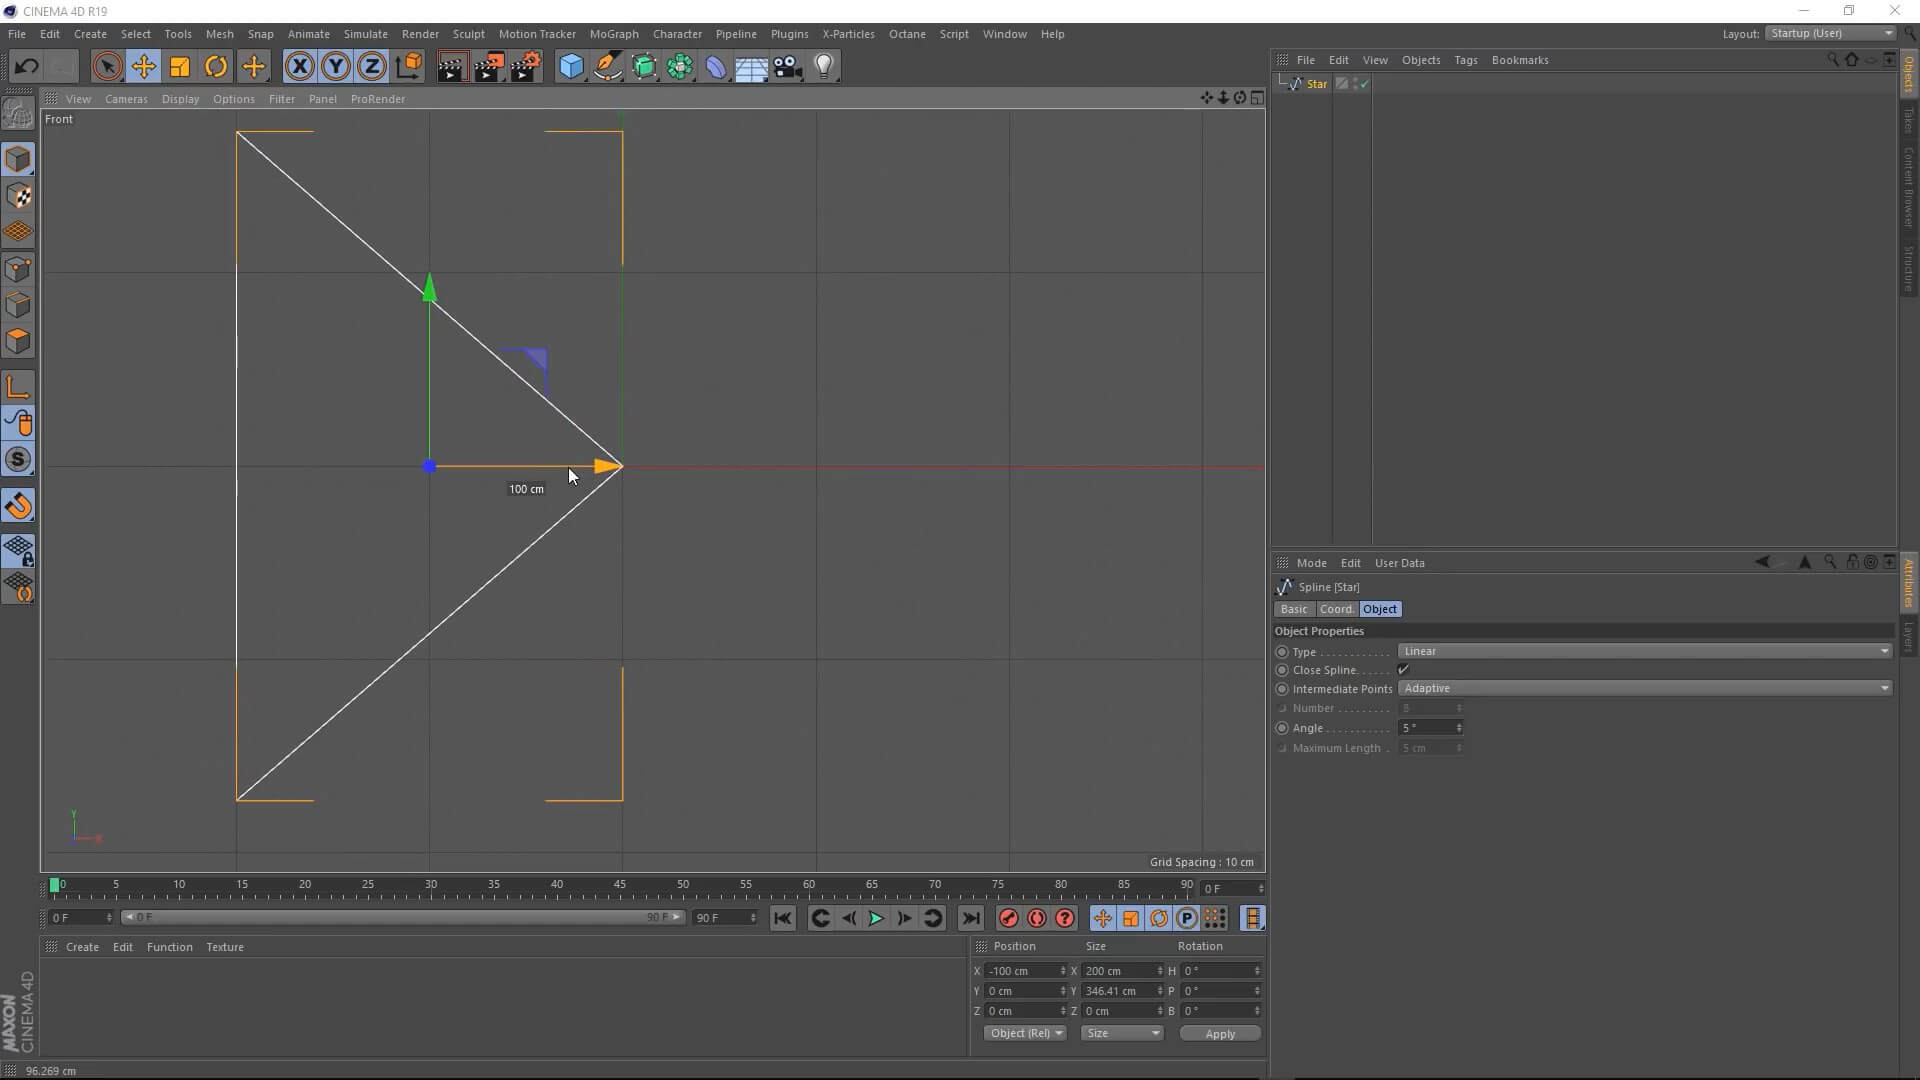Toggle Star object enabled checkmark

point(1364,85)
